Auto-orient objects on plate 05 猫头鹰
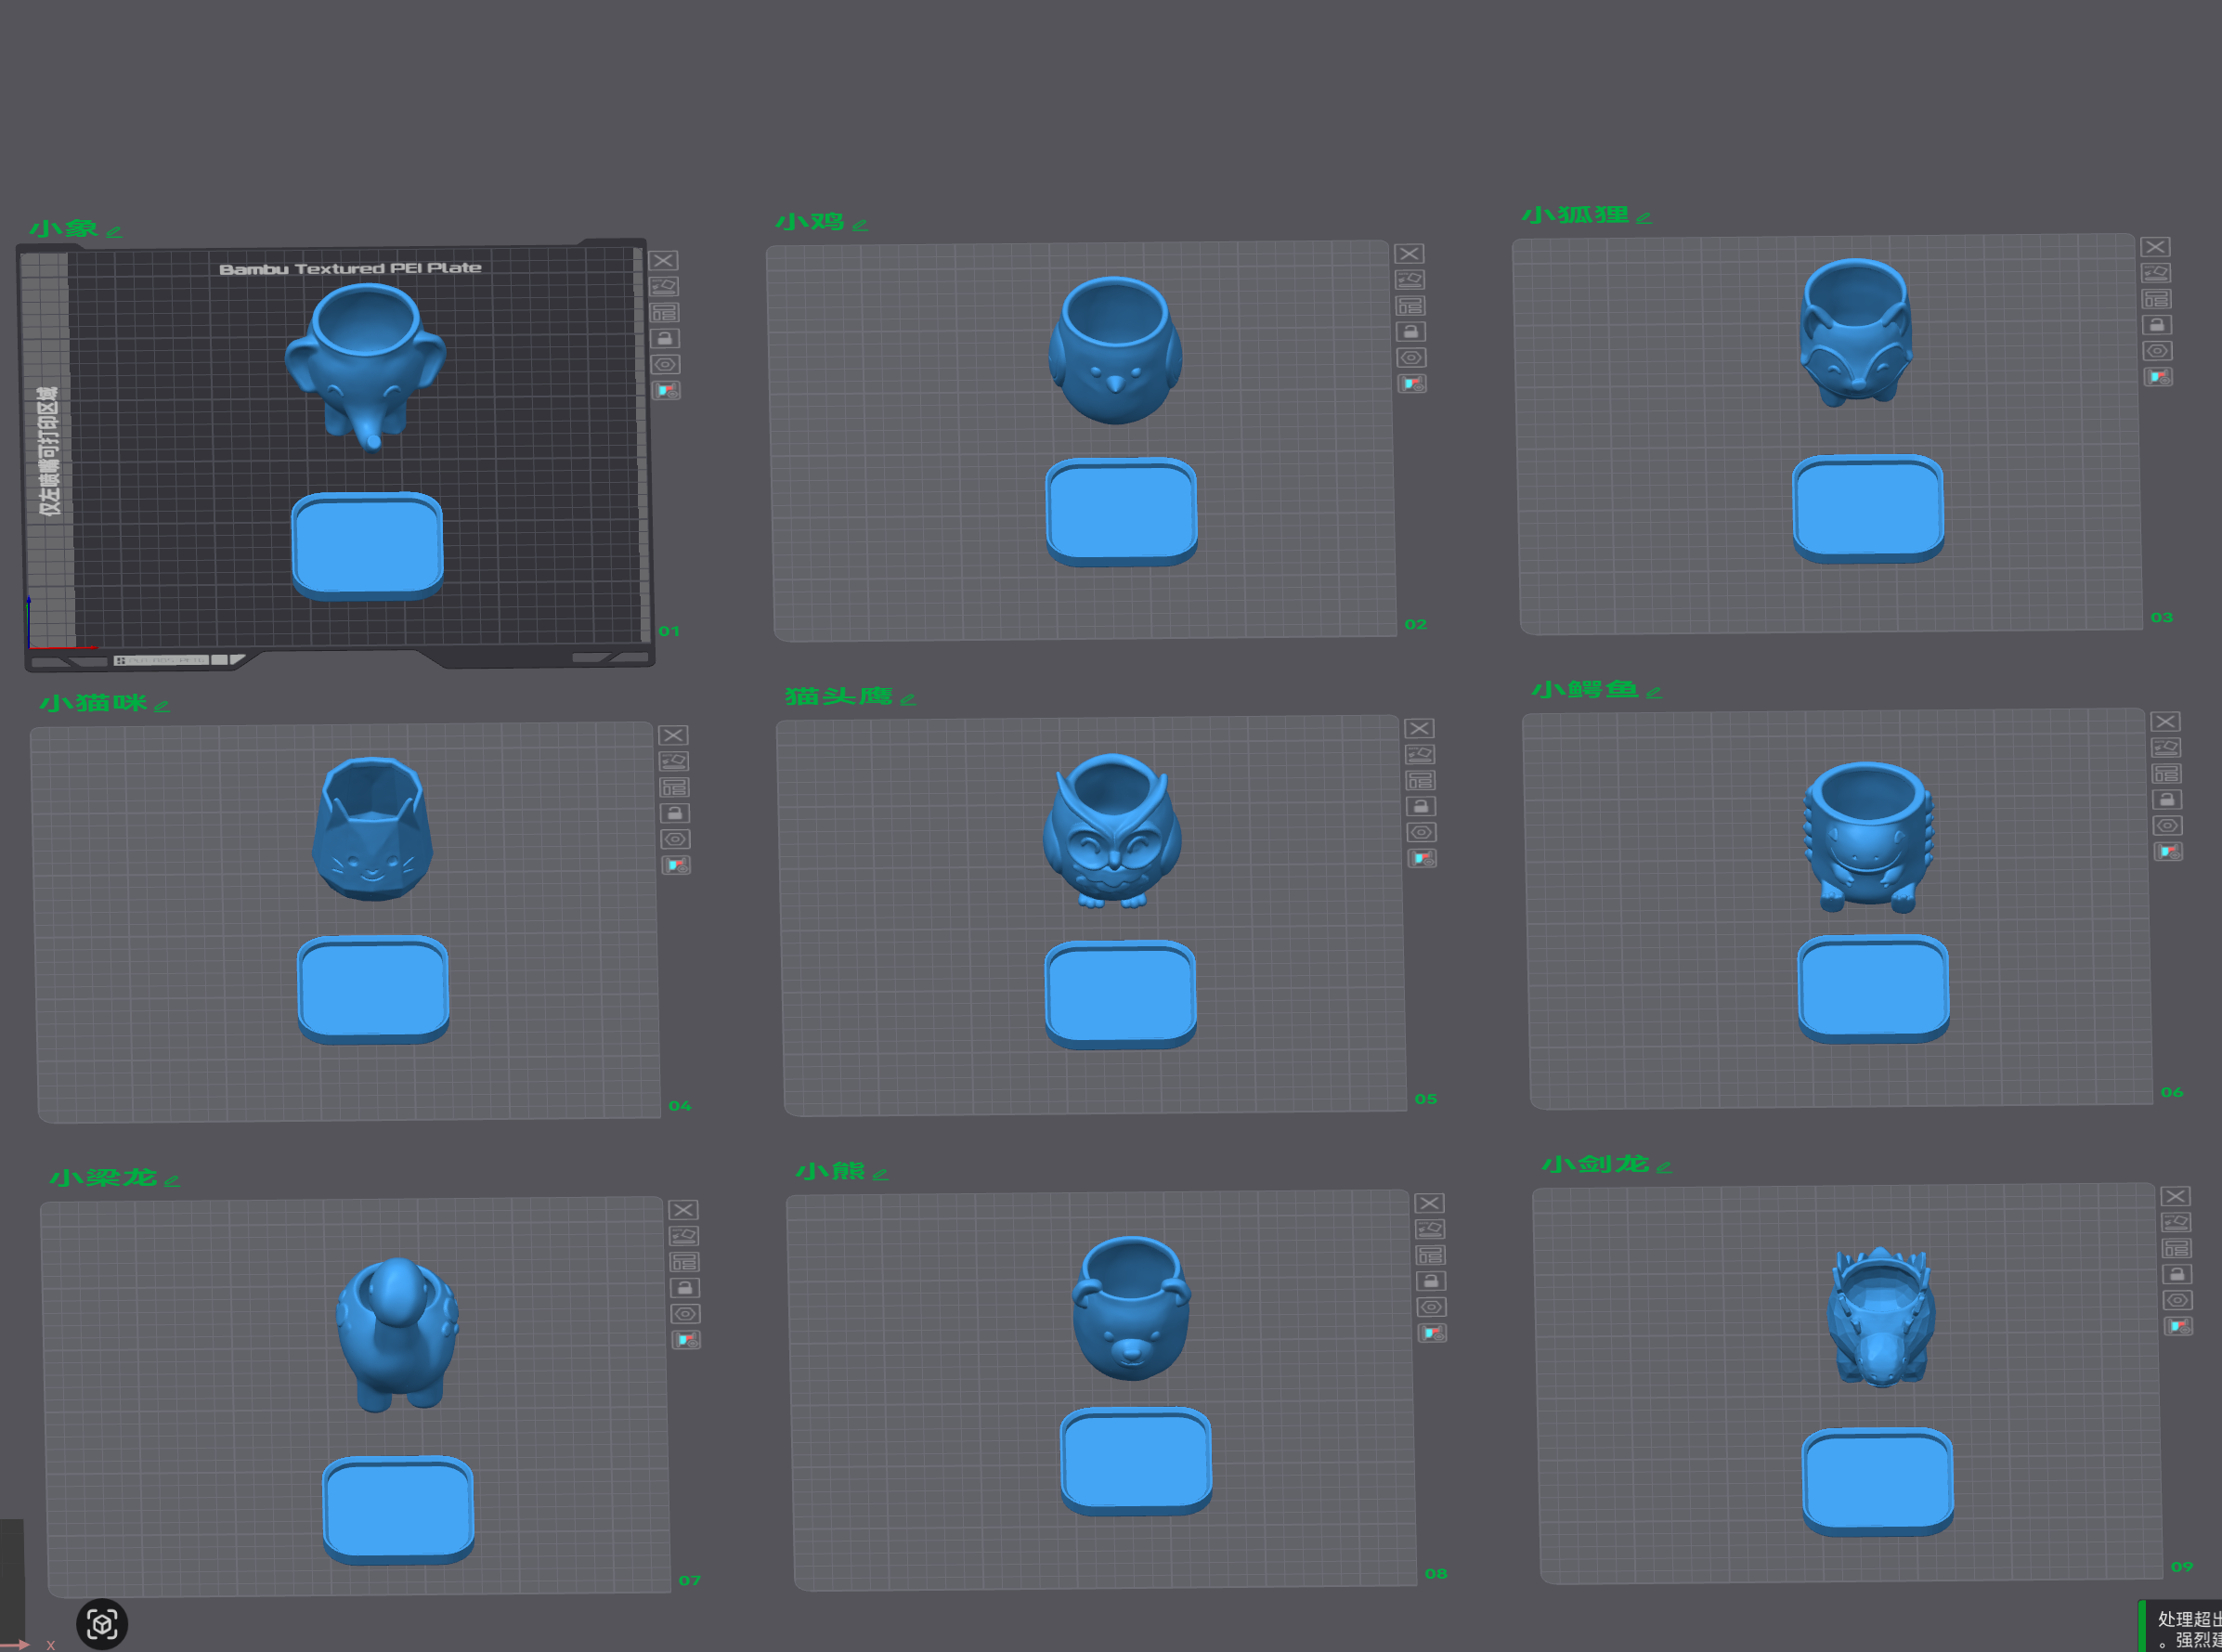This screenshot has height=1652, width=2222. coord(1420,755)
